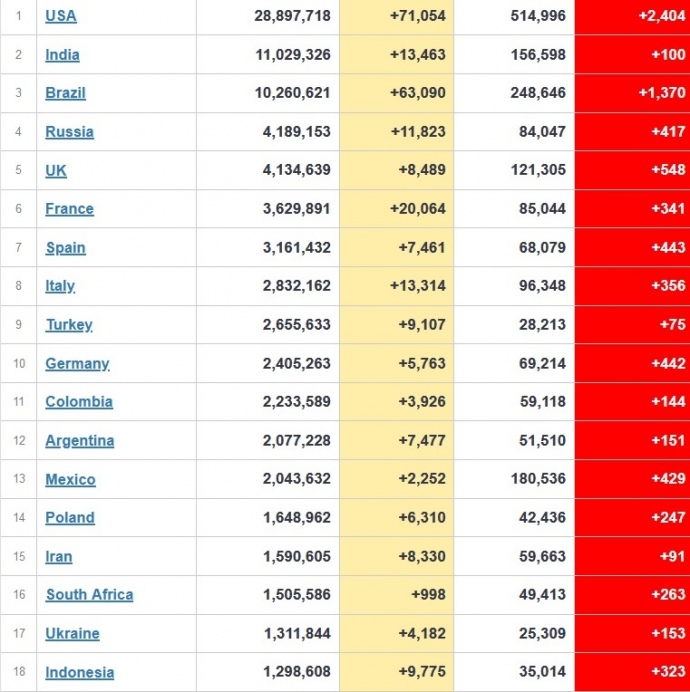Select the South Africa link
The height and width of the screenshot is (692, 690).
pyautogui.click(x=89, y=595)
